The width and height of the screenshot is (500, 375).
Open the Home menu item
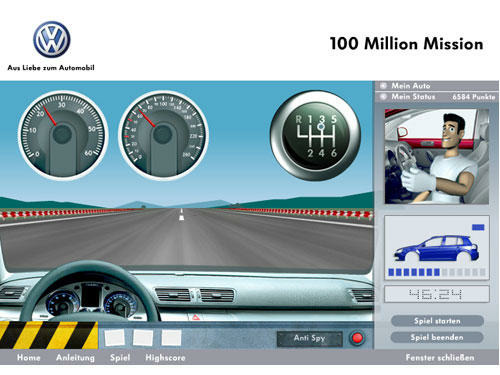tap(29, 358)
